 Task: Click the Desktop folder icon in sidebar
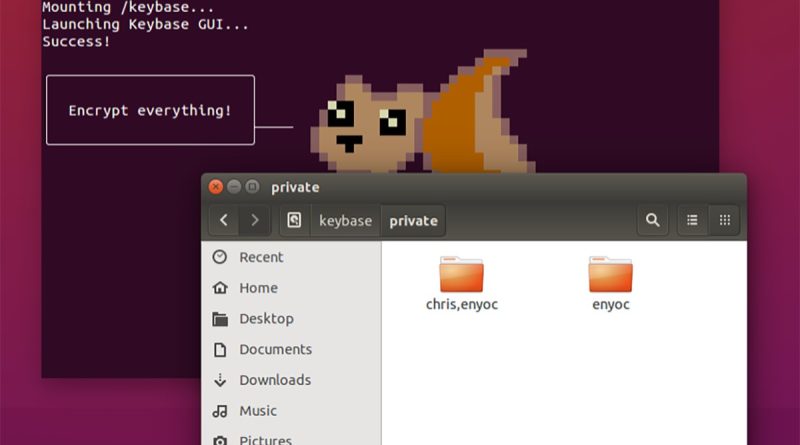220,319
